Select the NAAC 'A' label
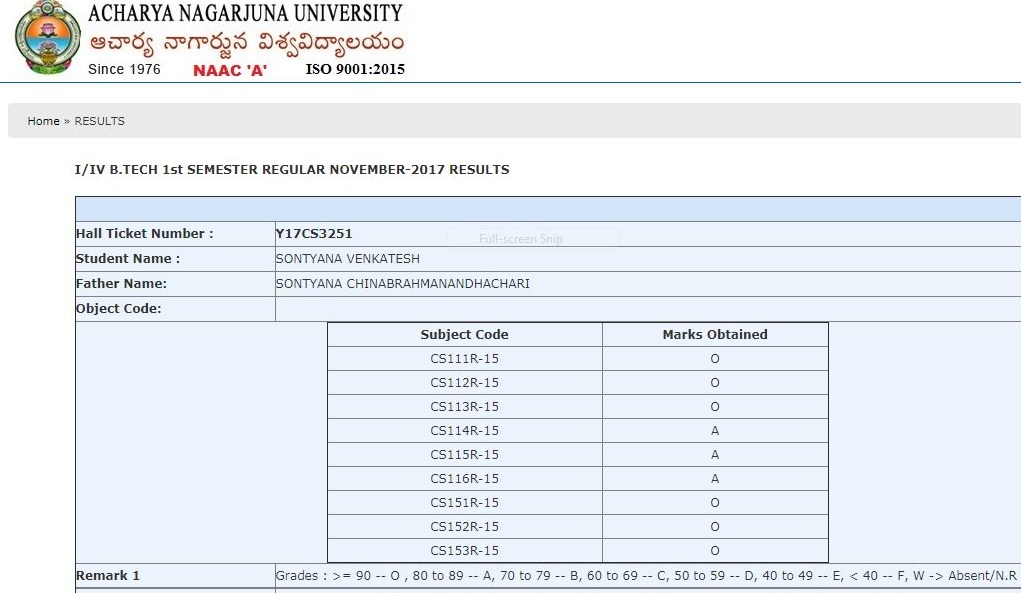Viewport: 1021px width, 593px height. [230, 70]
